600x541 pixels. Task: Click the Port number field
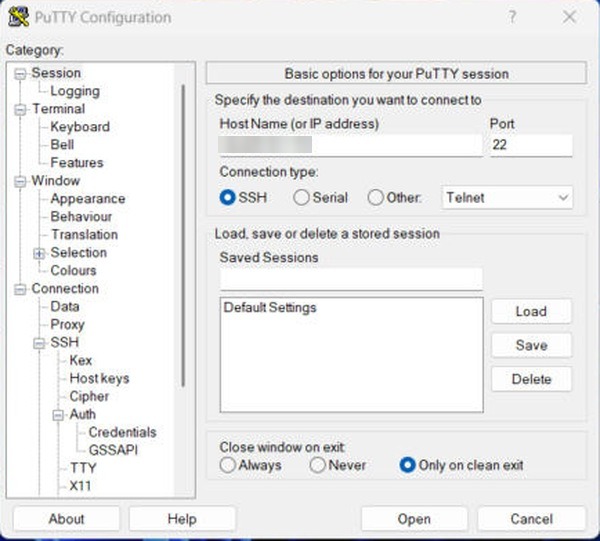[x=531, y=145]
